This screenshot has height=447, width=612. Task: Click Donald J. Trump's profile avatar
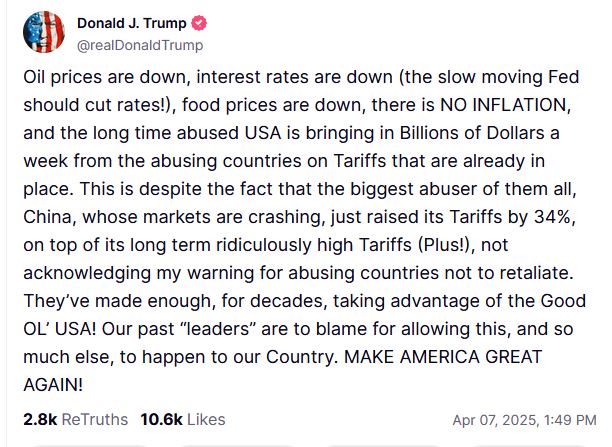click(x=43, y=33)
